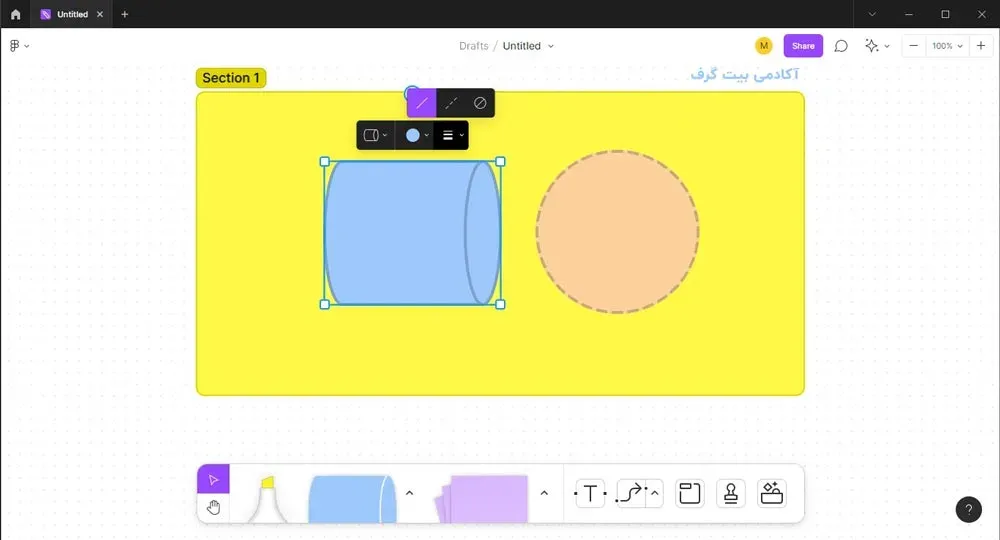Open a new tab with the plus button
1000x540 pixels.
[x=125, y=14]
